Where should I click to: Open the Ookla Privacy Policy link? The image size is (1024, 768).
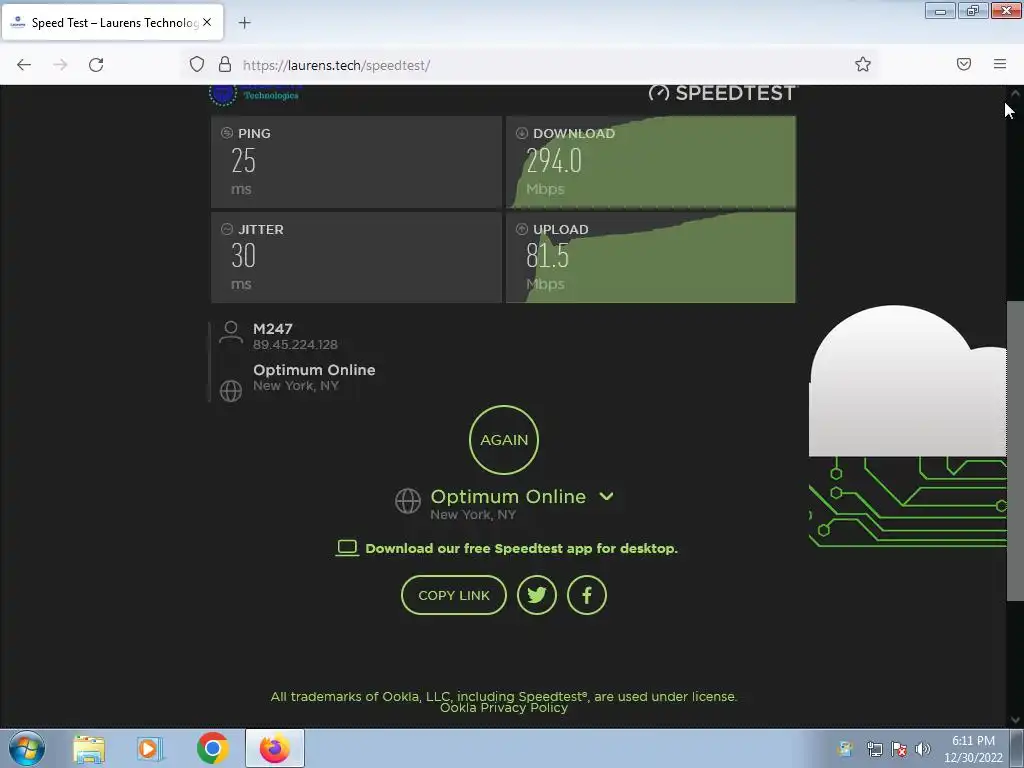tap(504, 708)
